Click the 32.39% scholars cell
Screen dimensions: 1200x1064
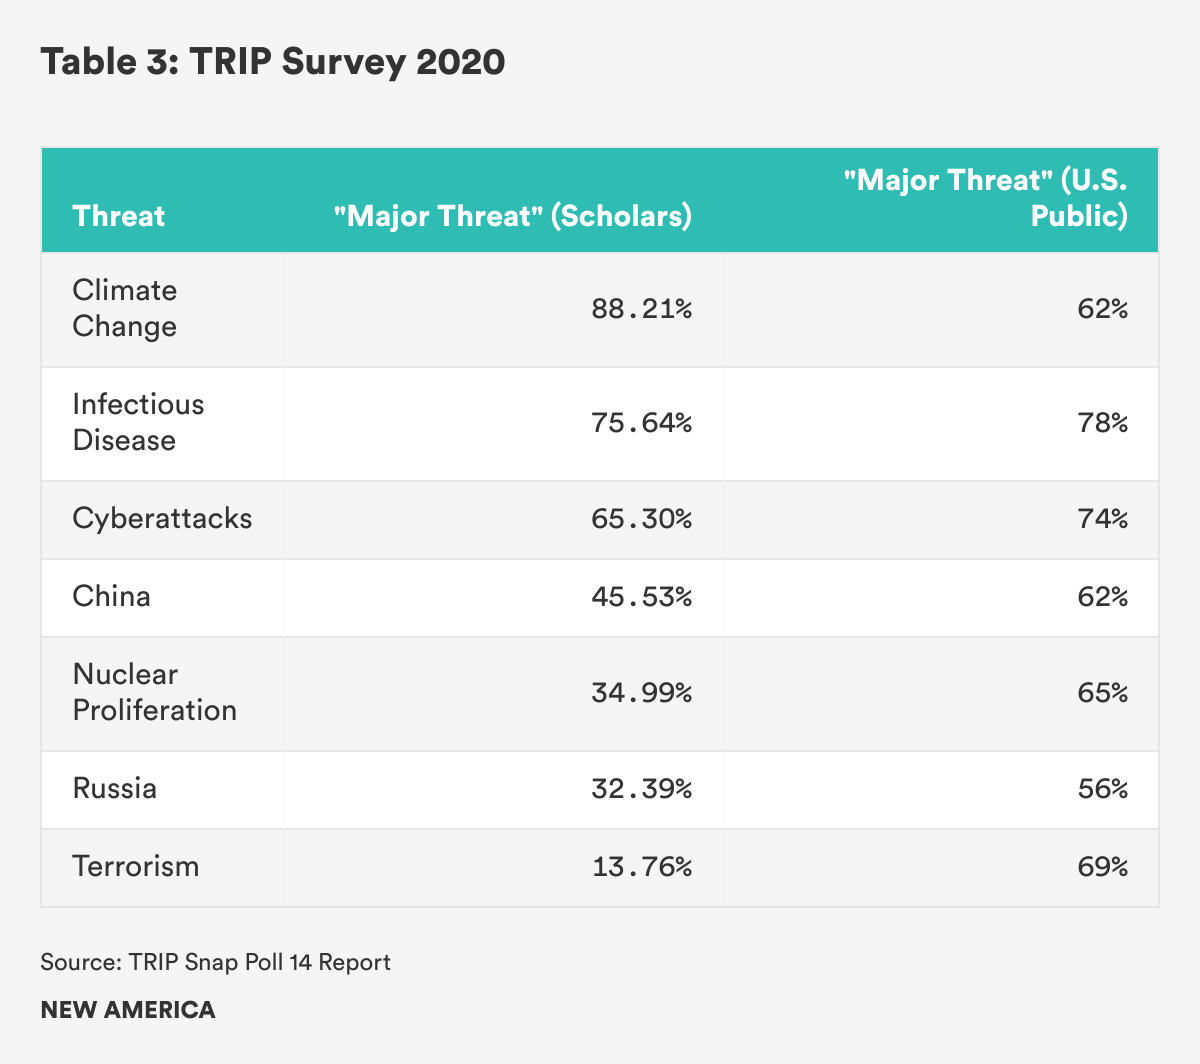(641, 789)
